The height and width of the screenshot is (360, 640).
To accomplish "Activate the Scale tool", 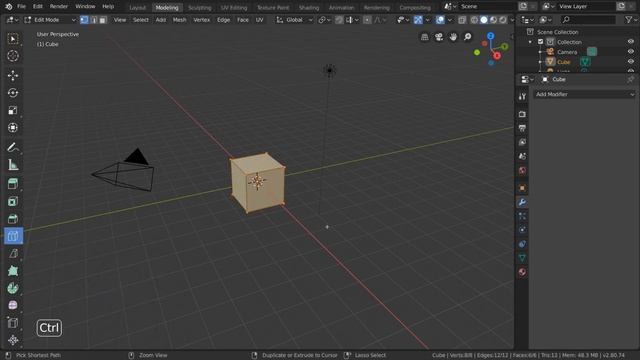I will 13,111.
